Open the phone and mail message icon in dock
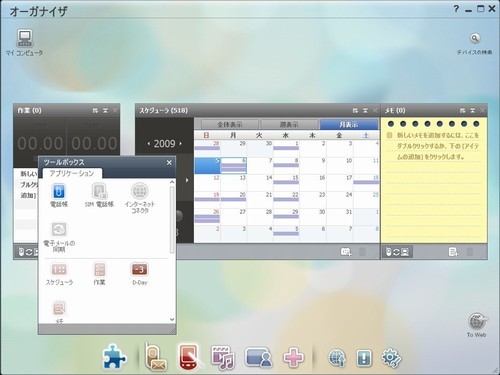 pos(156,357)
